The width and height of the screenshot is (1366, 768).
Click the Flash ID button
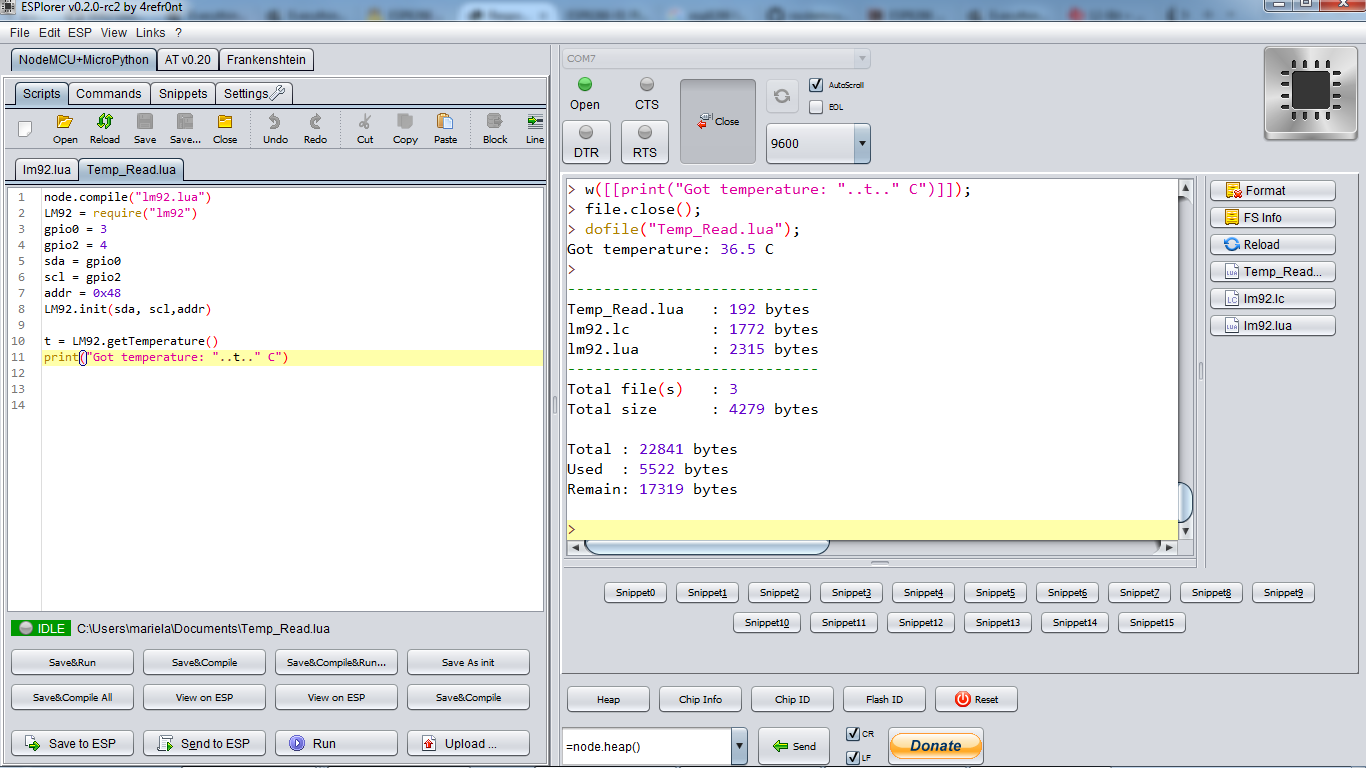tap(884, 700)
